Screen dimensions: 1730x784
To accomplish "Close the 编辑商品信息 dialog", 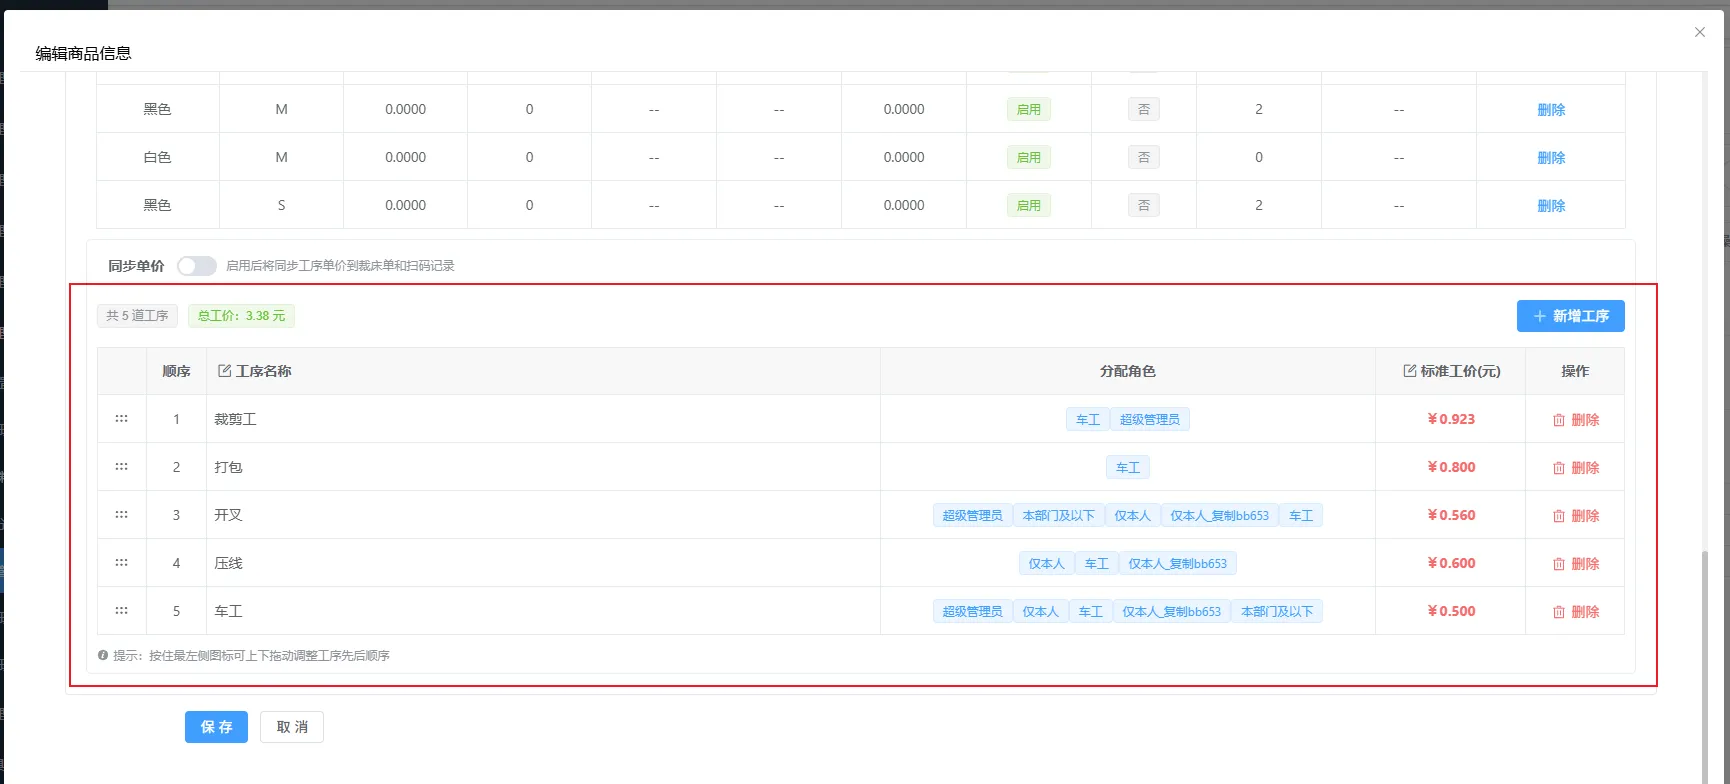I will tap(1699, 32).
